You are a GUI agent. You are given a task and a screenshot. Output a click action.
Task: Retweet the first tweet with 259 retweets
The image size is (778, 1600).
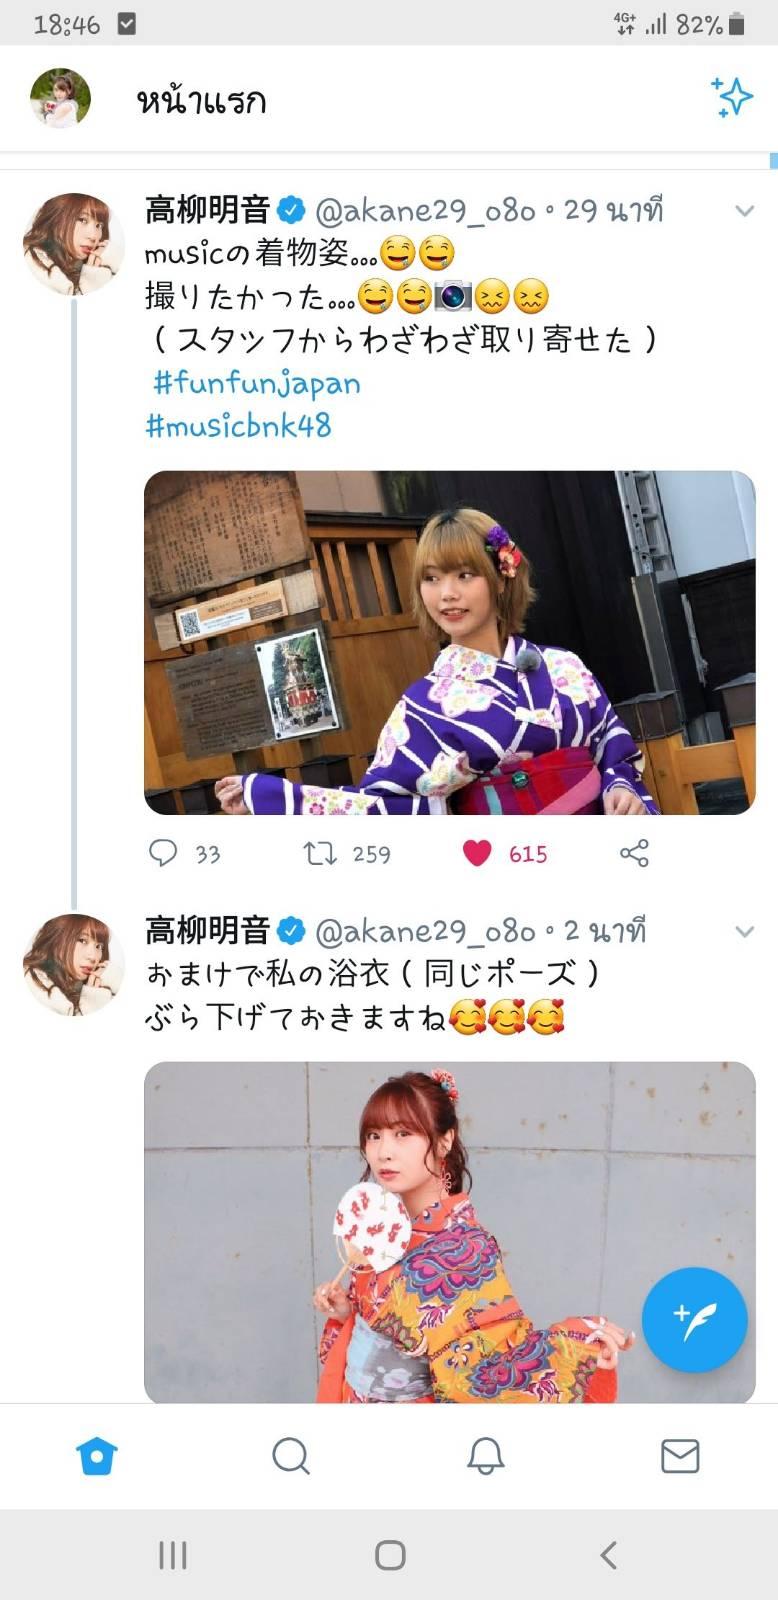click(x=319, y=853)
